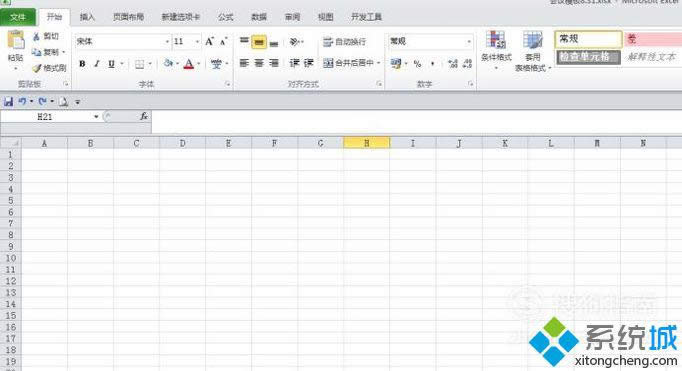Select the 解释性文本 cell style
682x371 pixels.
[x=652, y=57]
